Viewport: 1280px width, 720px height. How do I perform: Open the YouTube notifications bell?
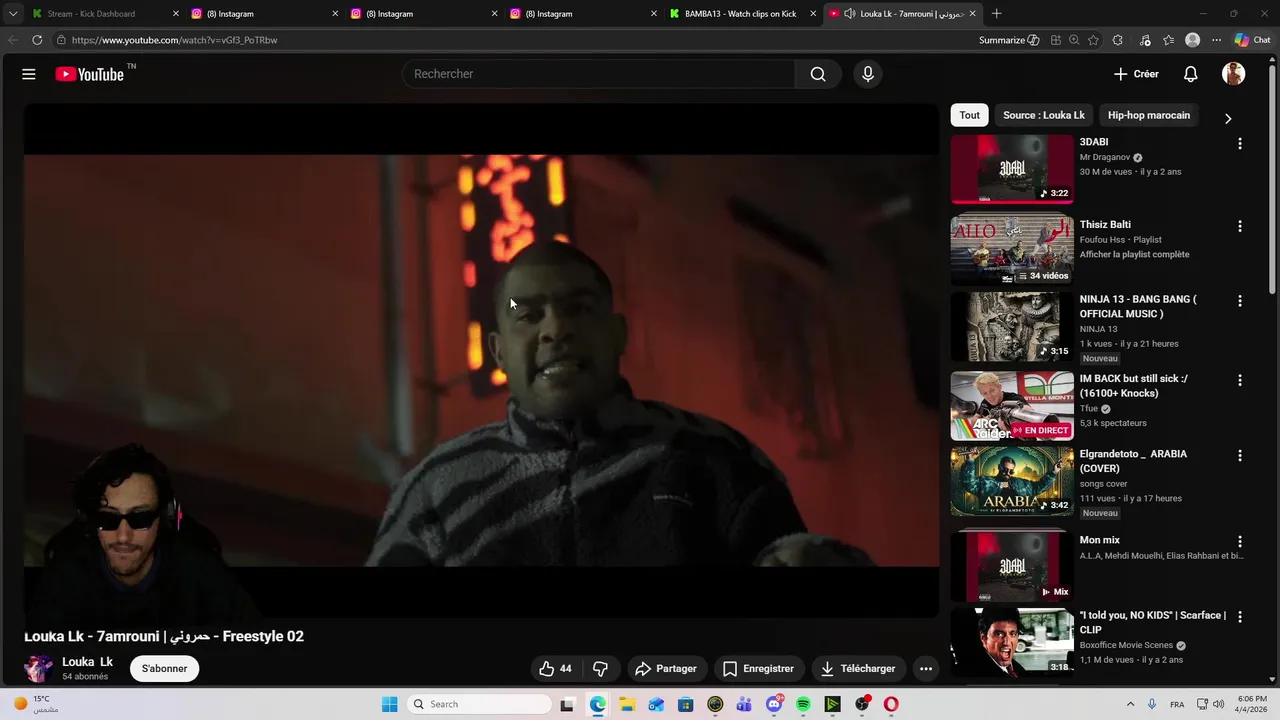tap(1191, 74)
